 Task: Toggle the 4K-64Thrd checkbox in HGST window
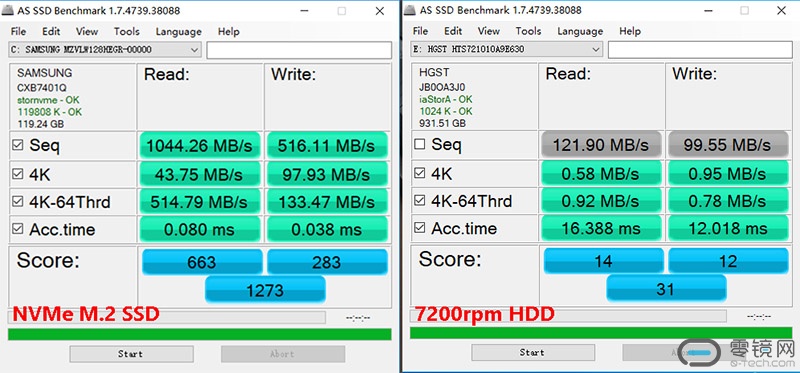point(420,201)
